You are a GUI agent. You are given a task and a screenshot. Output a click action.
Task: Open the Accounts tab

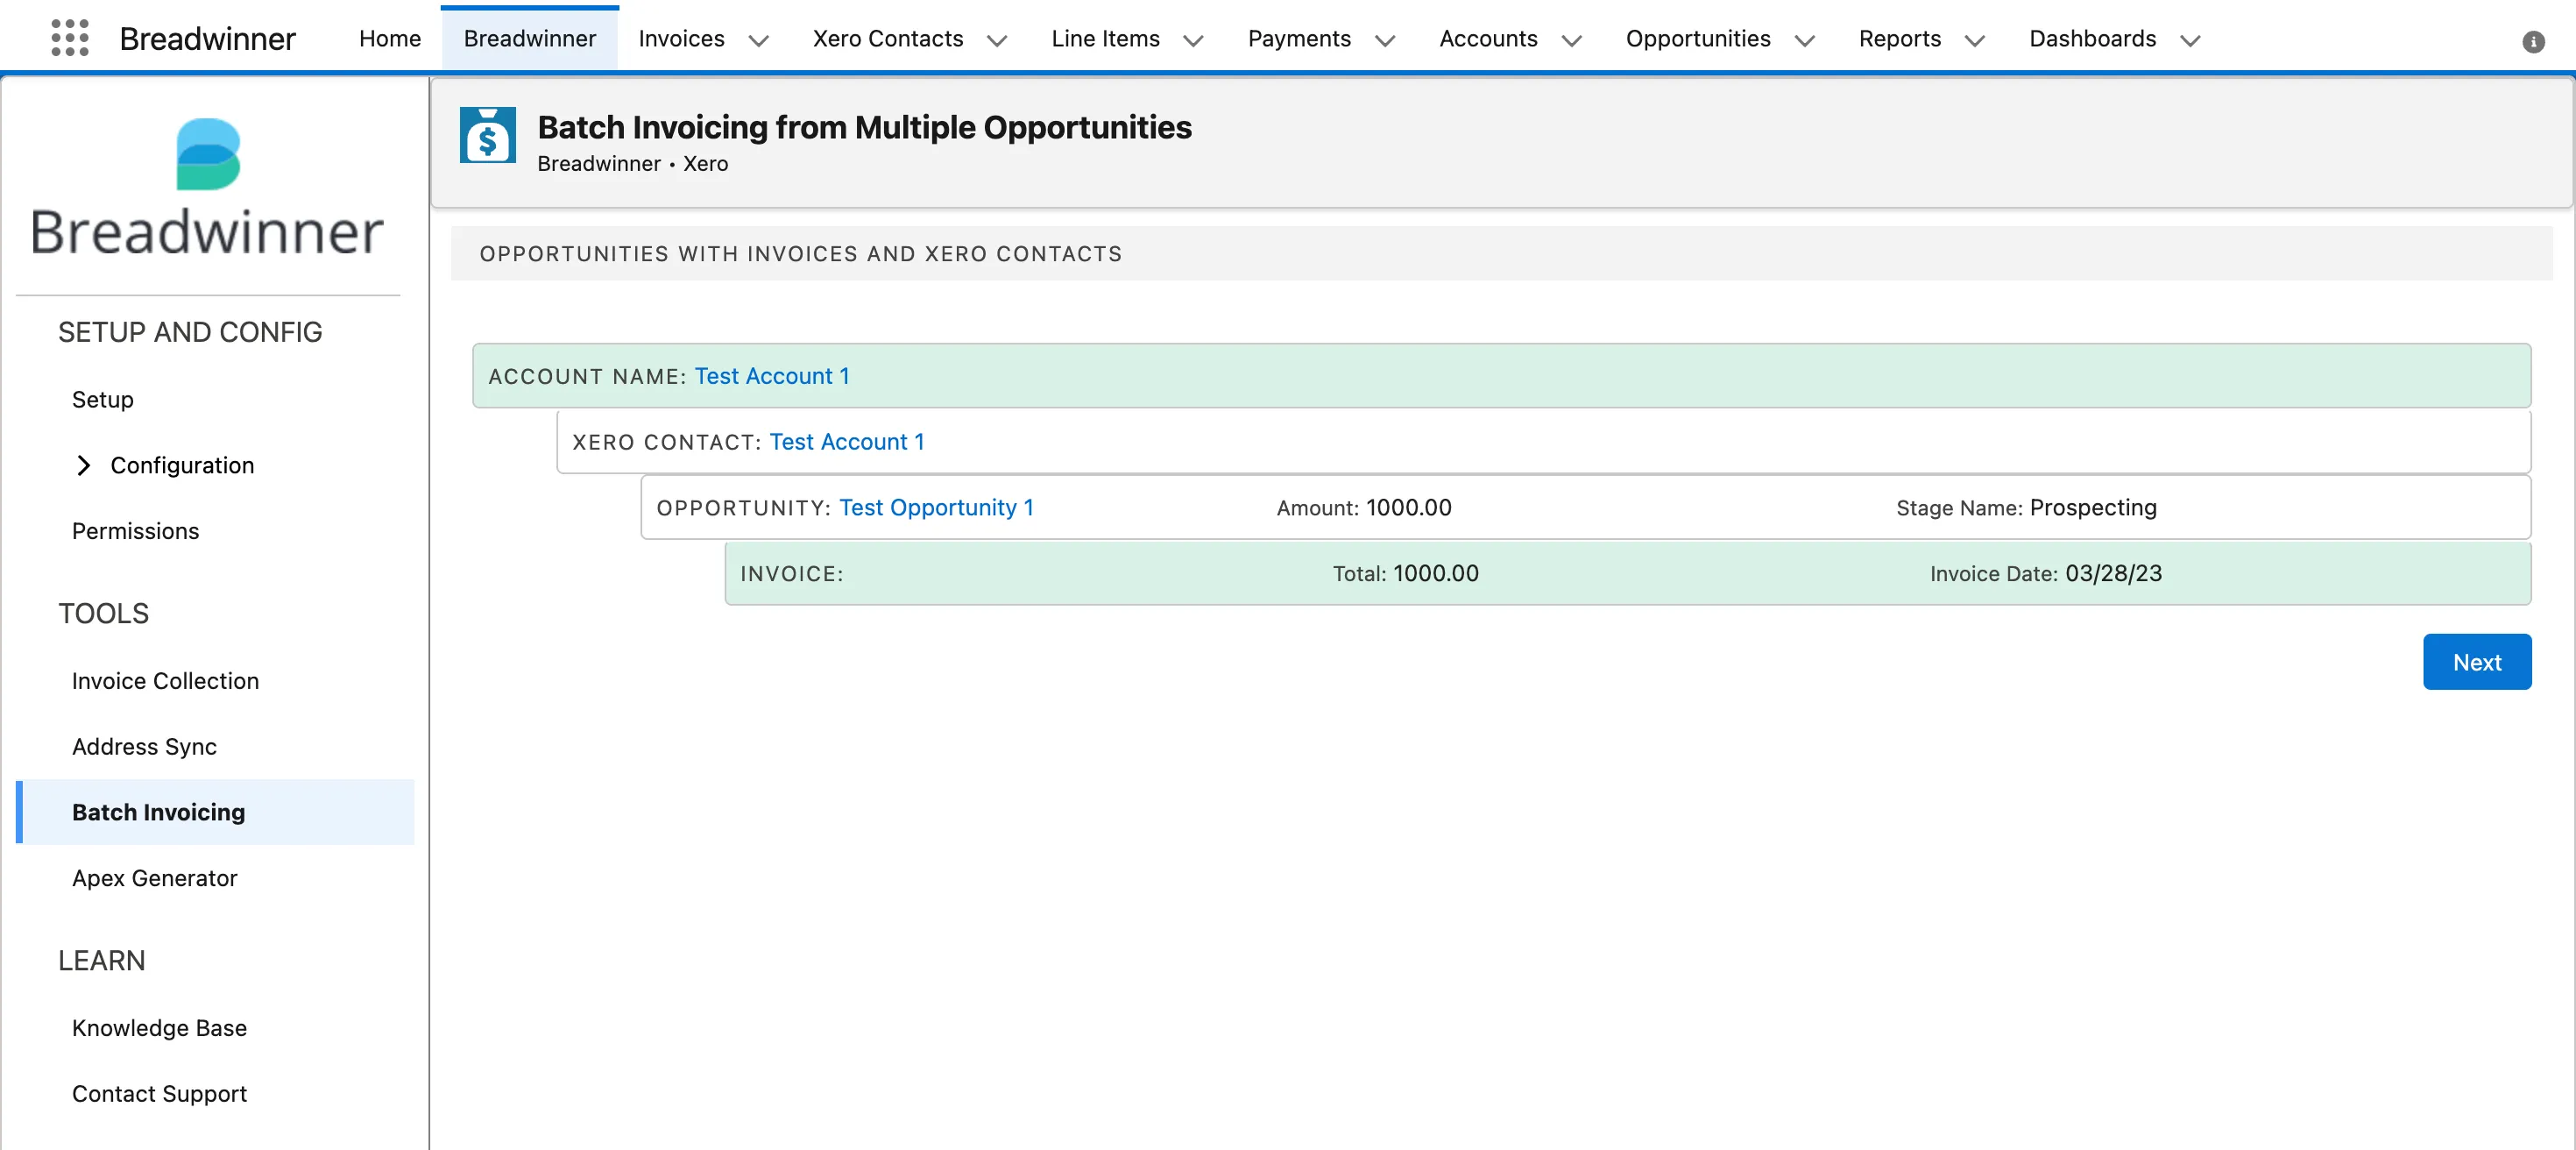coord(1488,38)
